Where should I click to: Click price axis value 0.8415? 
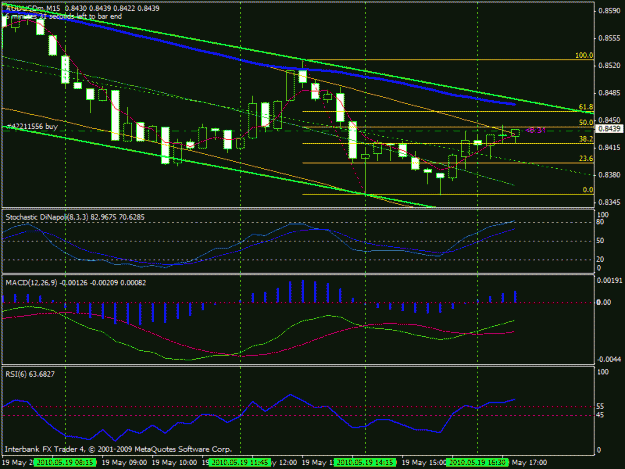pyautogui.click(x=609, y=147)
